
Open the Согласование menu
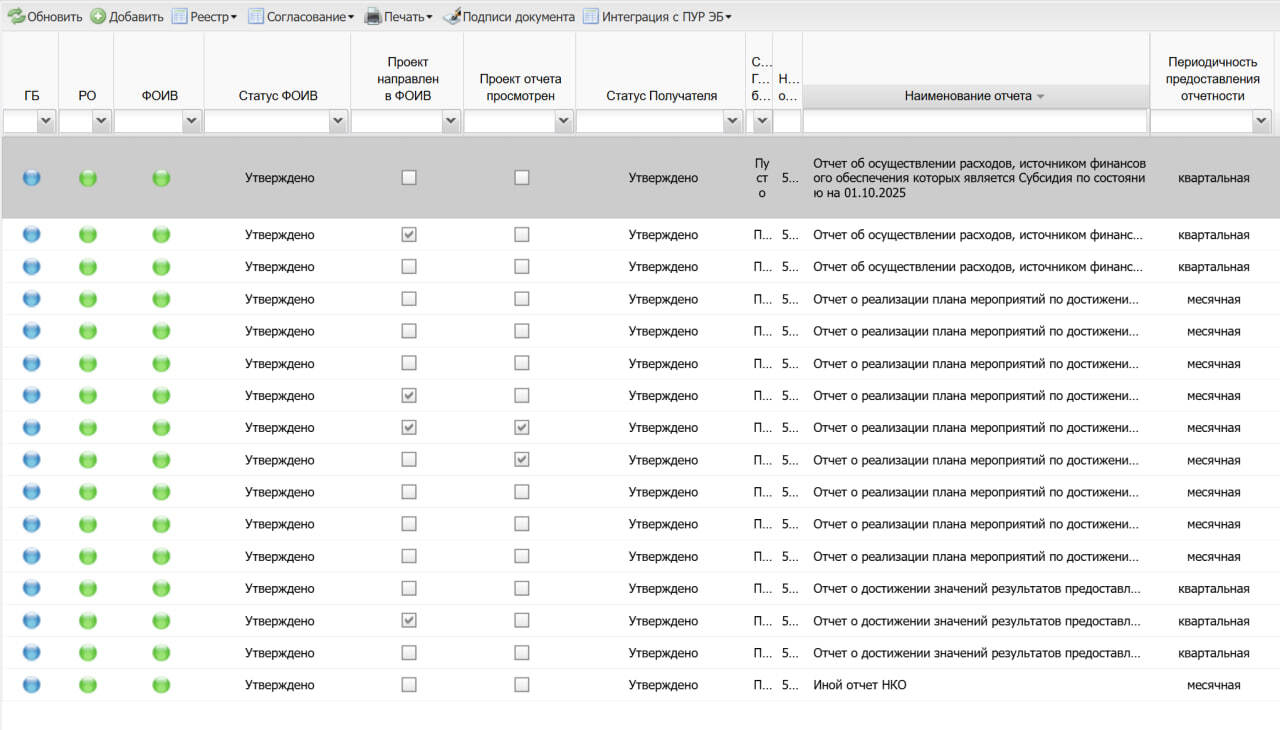tap(310, 16)
